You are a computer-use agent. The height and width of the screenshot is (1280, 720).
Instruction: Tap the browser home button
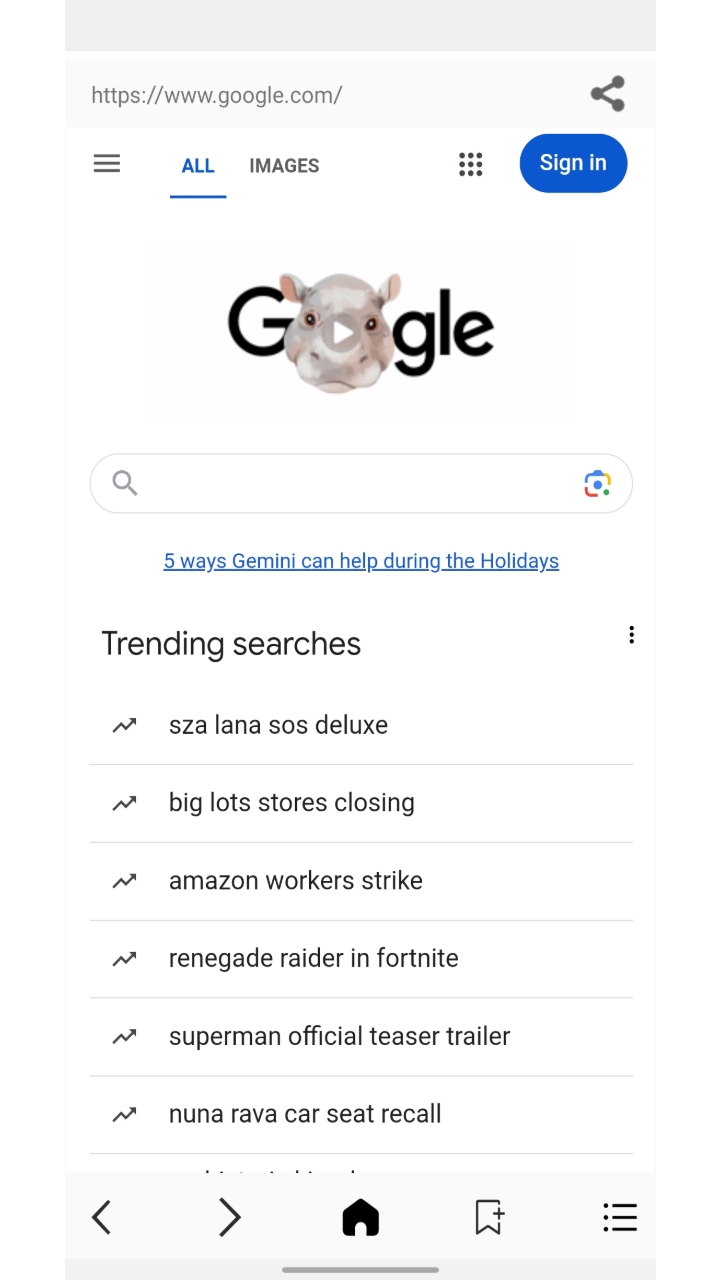click(x=360, y=1217)
